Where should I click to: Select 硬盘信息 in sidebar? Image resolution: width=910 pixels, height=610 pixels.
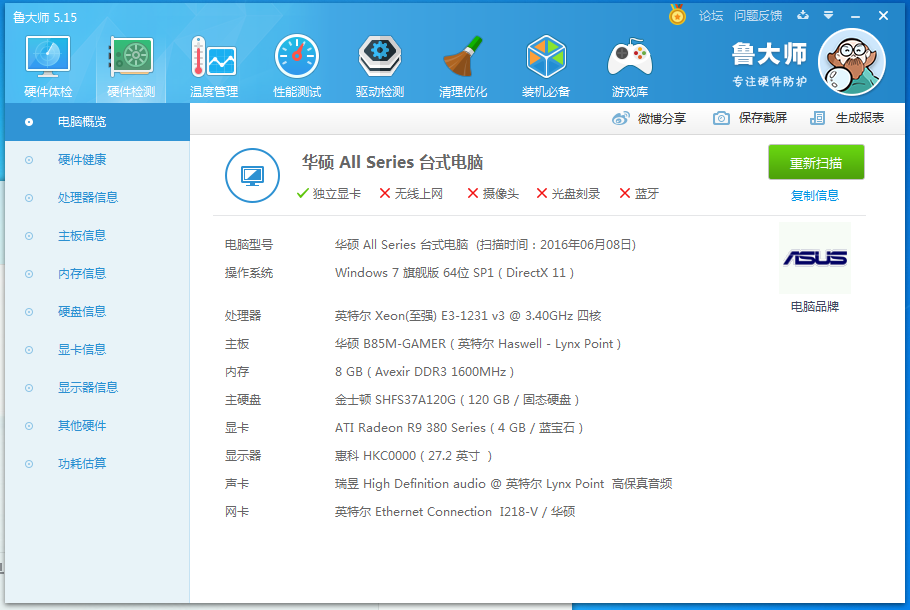(x=98, y=312)
